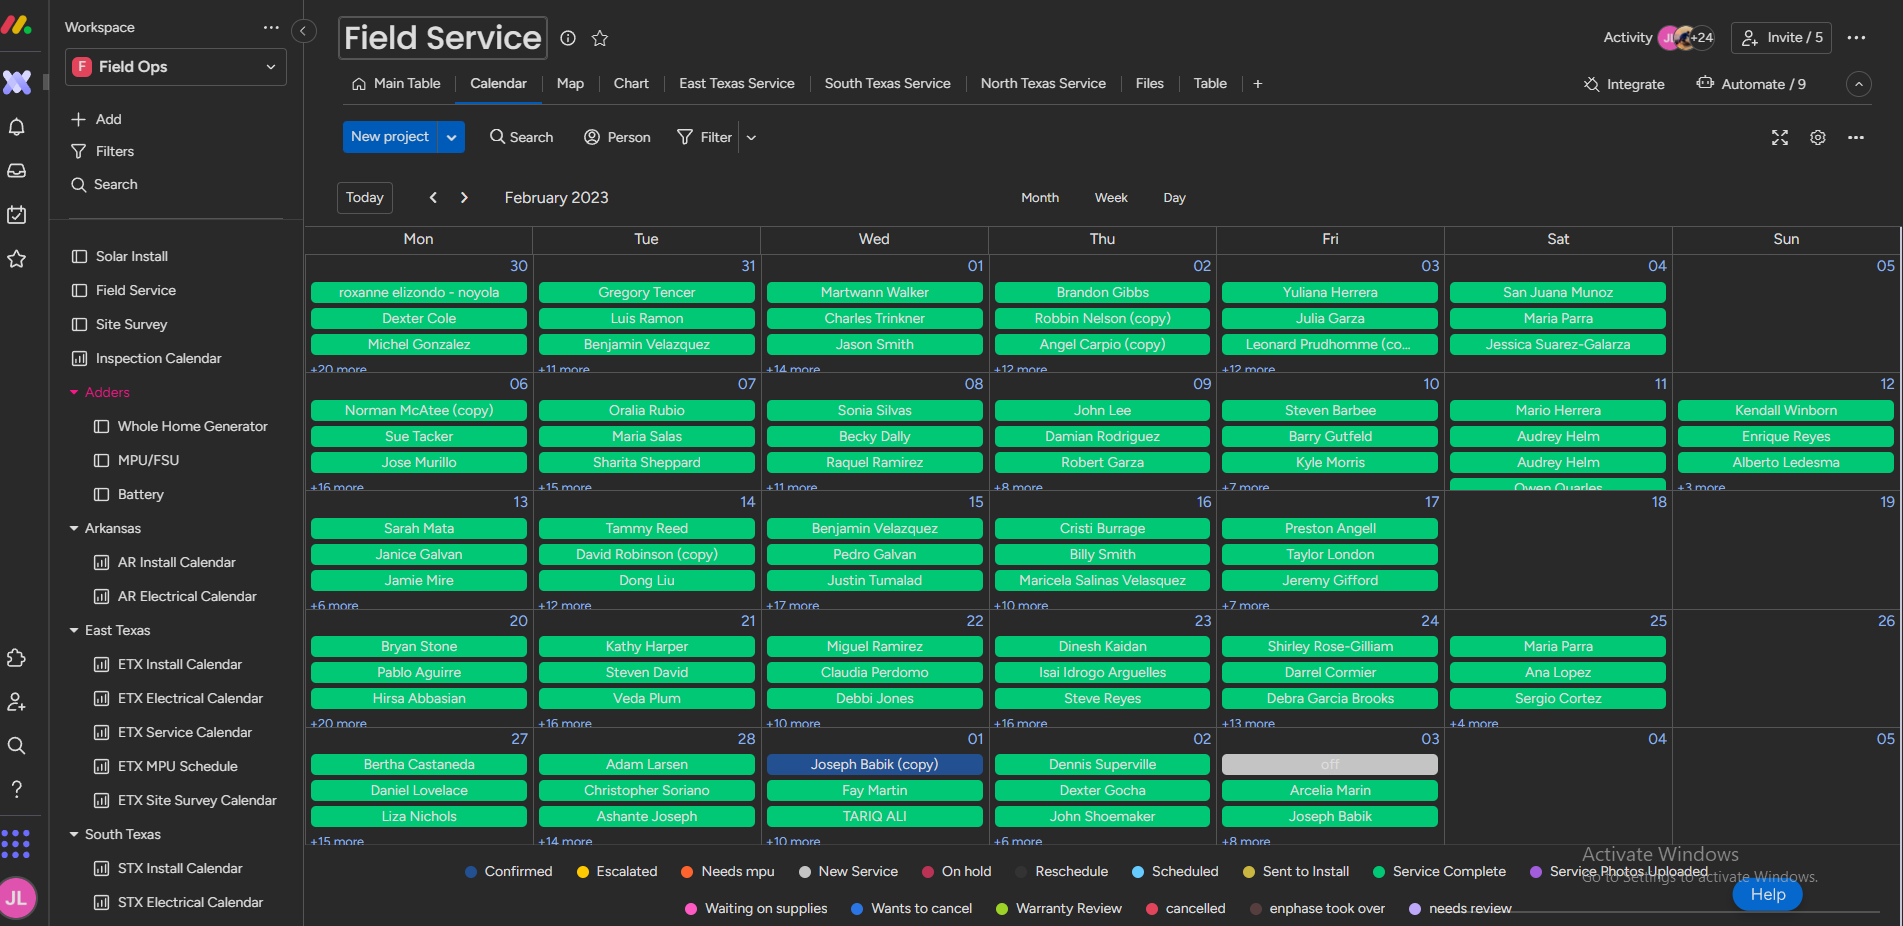1903x926 pixels.
Task: Switch to Chart tab
Action: pos(631,84)
